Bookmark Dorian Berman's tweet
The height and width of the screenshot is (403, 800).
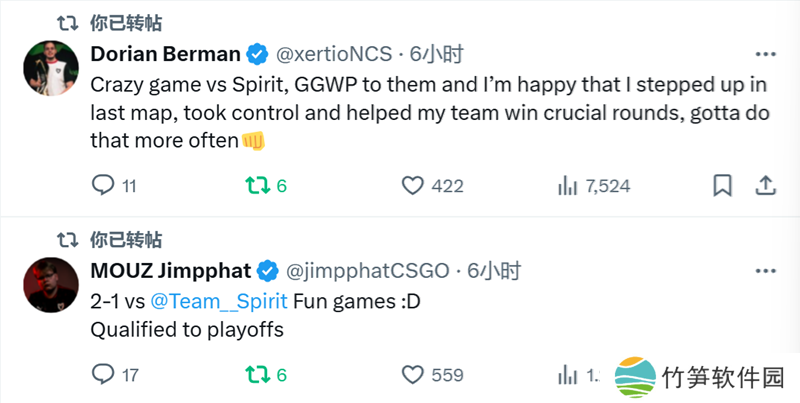(721, 185)
